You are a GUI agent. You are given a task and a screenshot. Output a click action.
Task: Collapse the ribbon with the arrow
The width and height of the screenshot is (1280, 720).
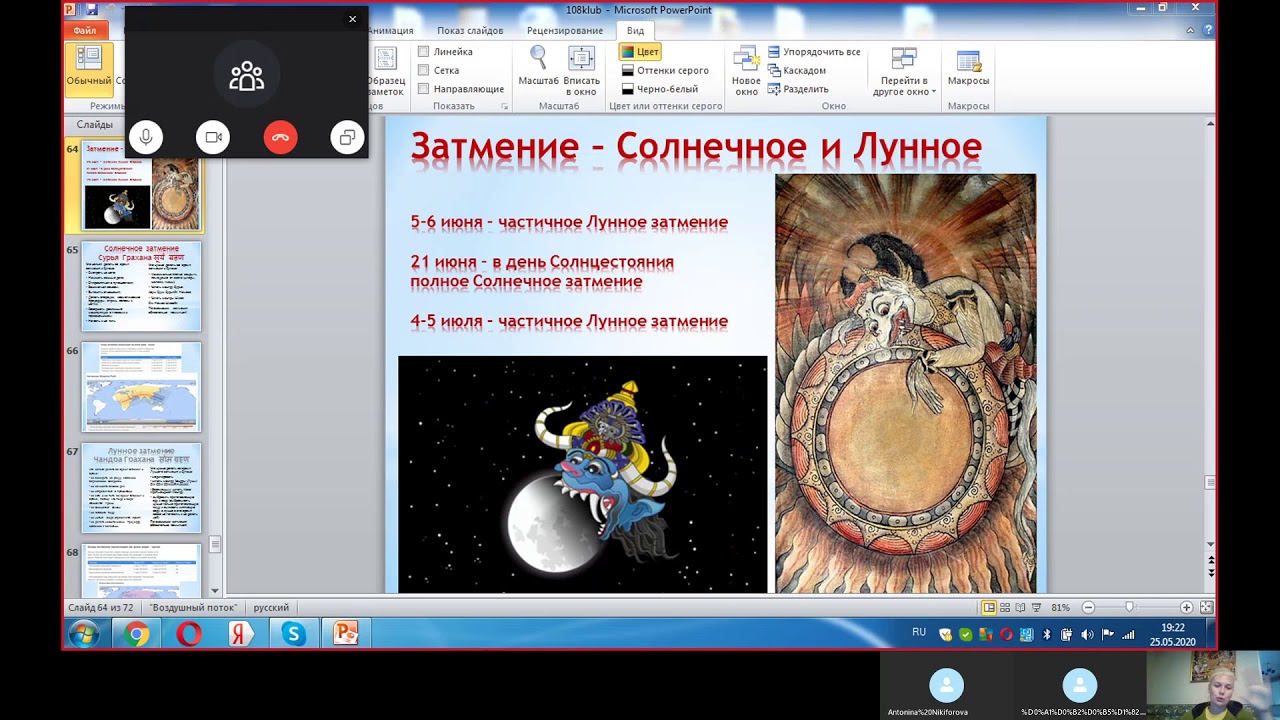pyautogui.click(x=1190, y=31)
